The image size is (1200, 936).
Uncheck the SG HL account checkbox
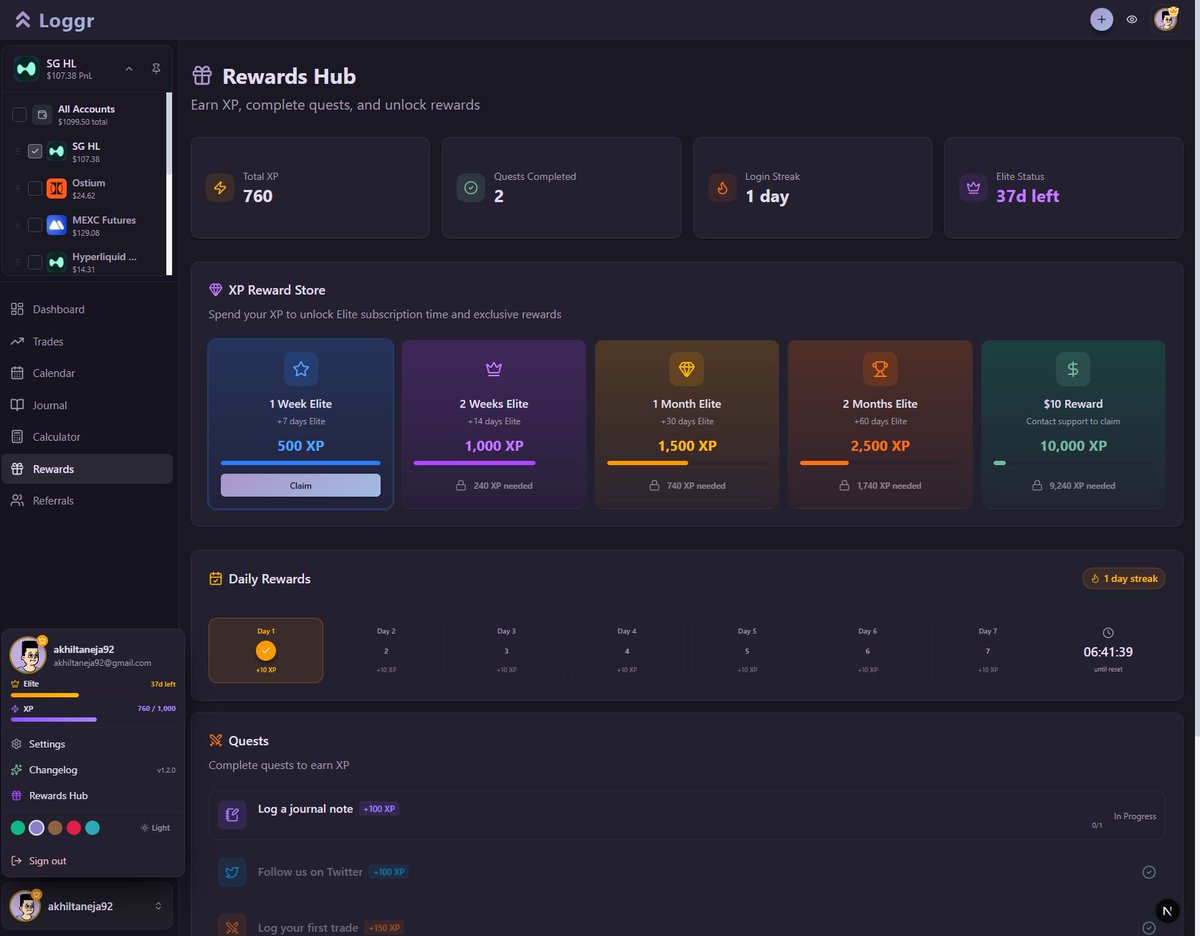(35, 151)
